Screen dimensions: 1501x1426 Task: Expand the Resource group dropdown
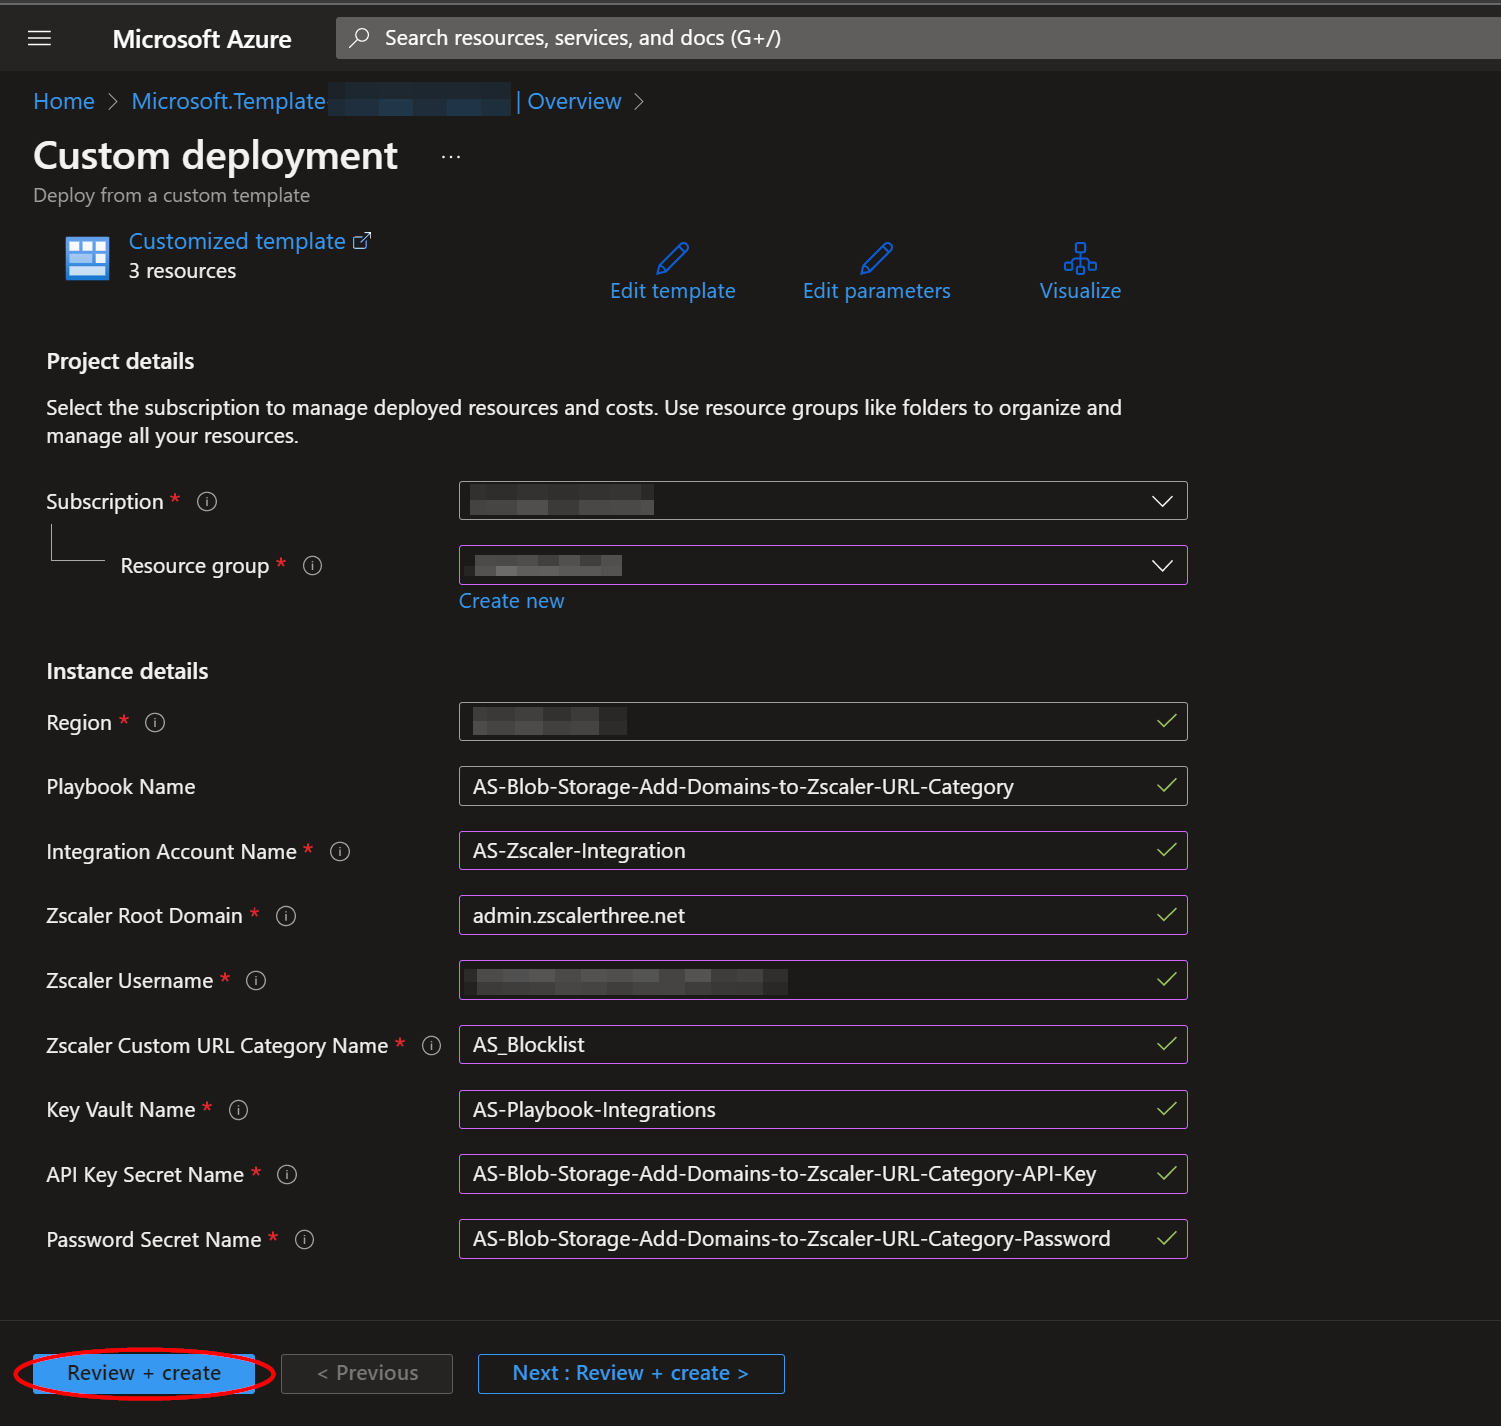tap(823, 565)
